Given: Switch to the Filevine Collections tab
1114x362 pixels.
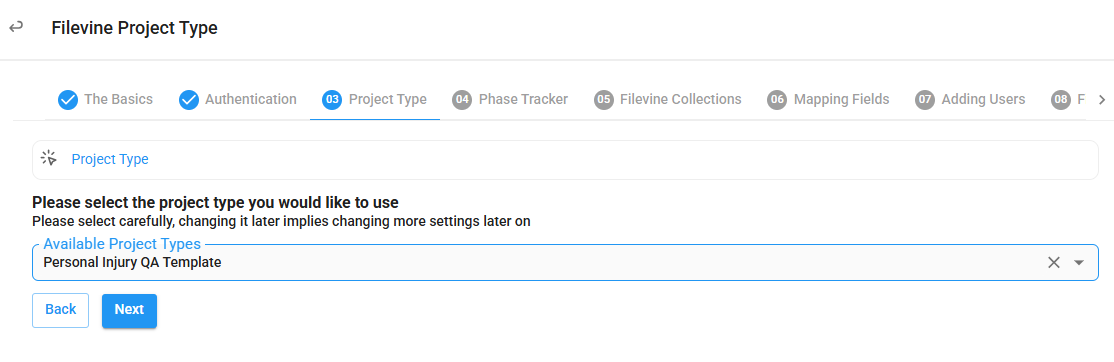Looking at the screenshot, I should 668,99.
